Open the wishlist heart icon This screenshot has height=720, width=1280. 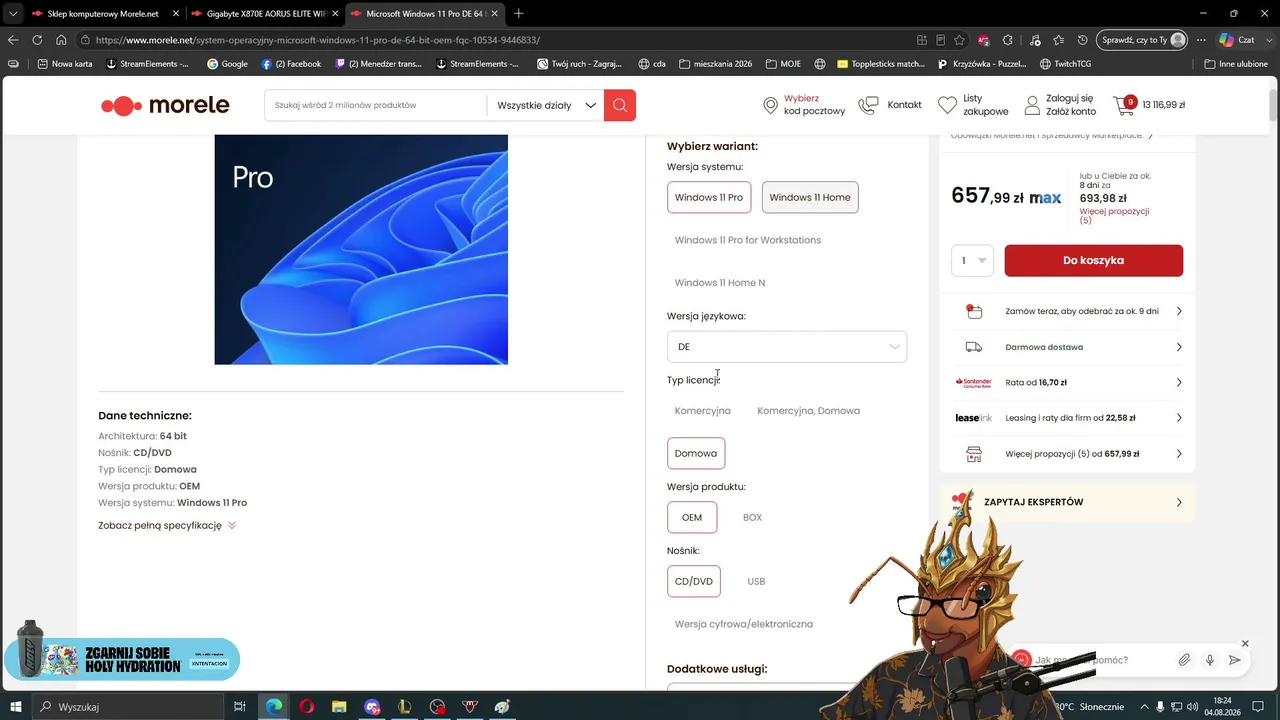tap(947, 105)
